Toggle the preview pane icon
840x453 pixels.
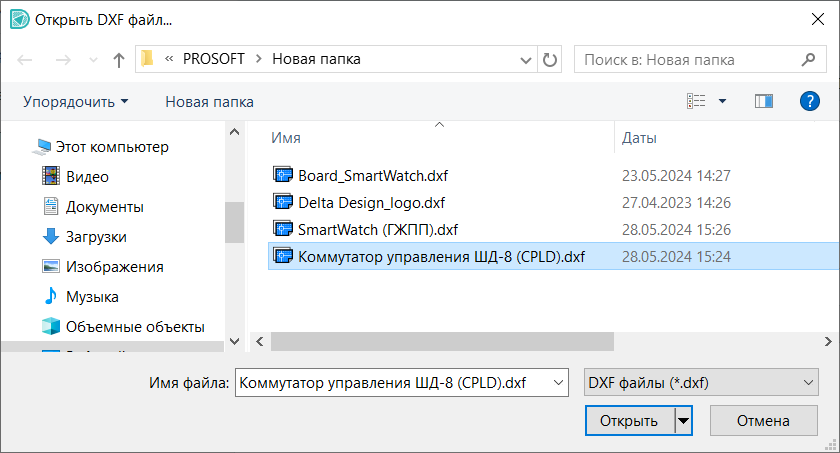point(765,101)
